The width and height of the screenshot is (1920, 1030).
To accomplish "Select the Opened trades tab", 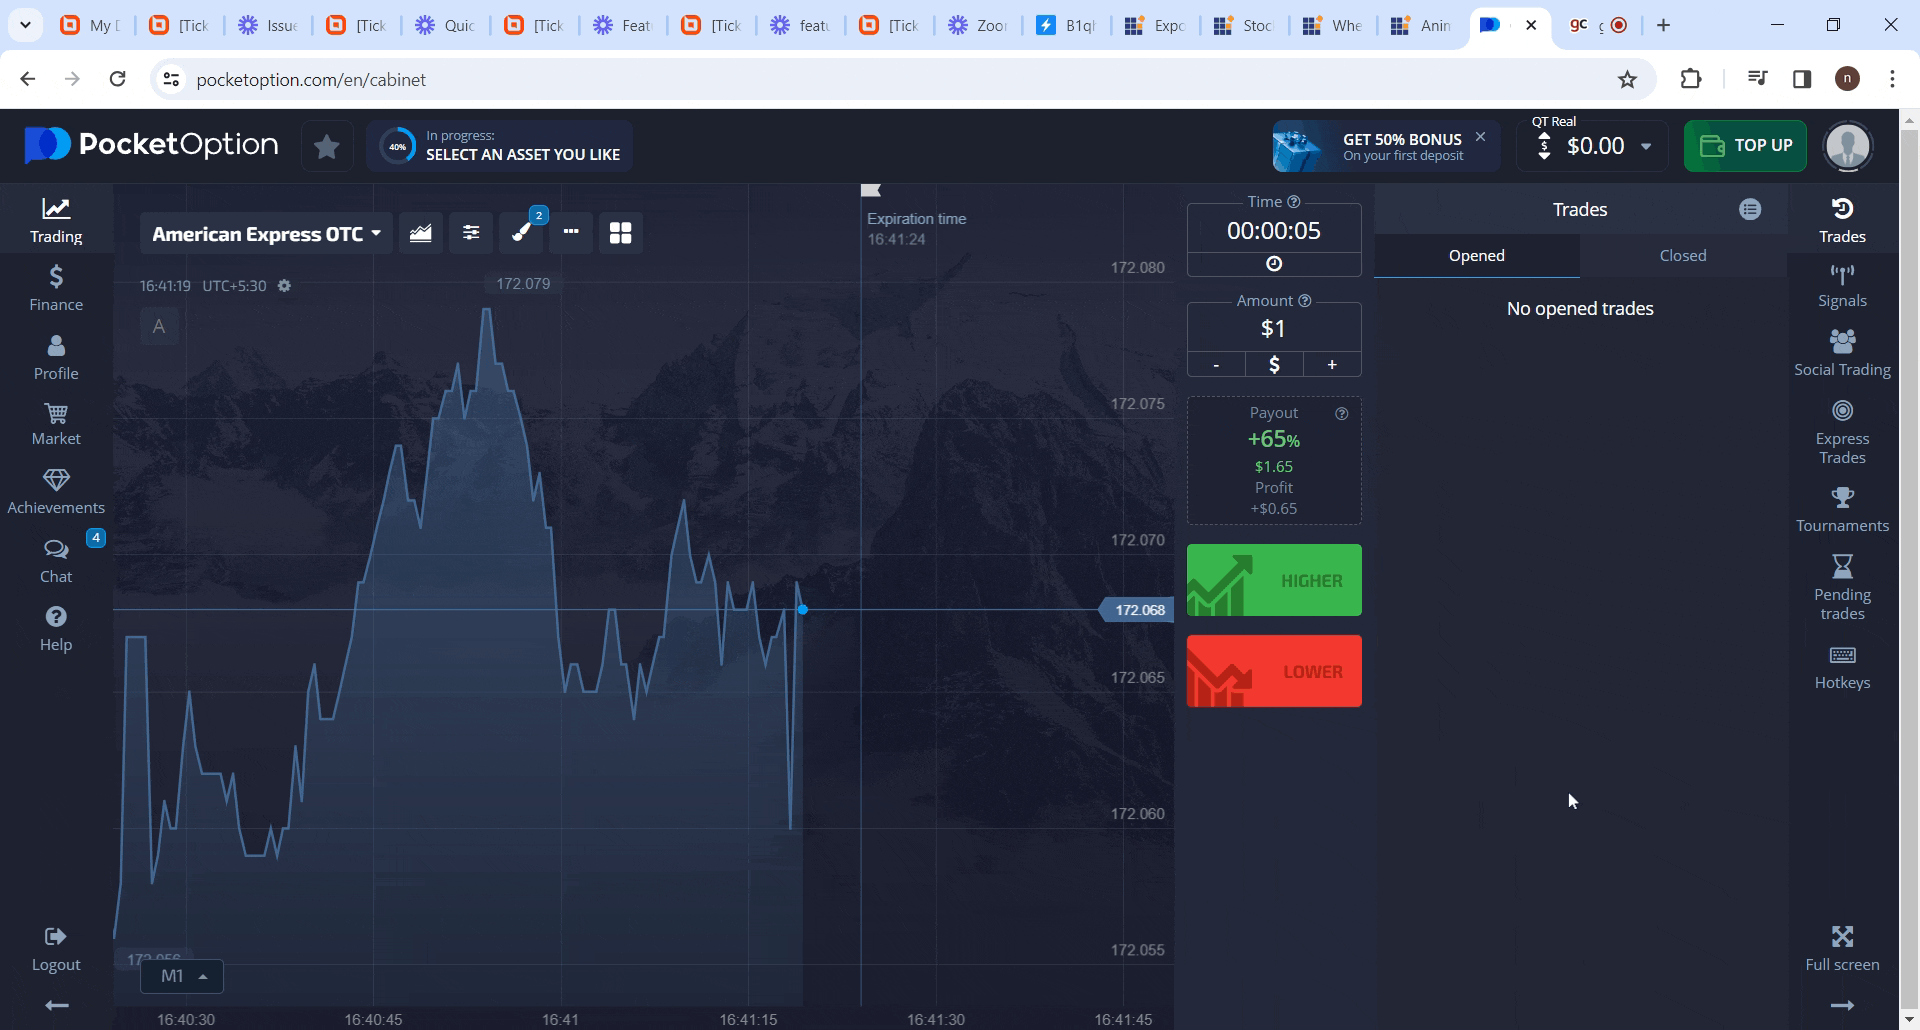I will 1476,256.
